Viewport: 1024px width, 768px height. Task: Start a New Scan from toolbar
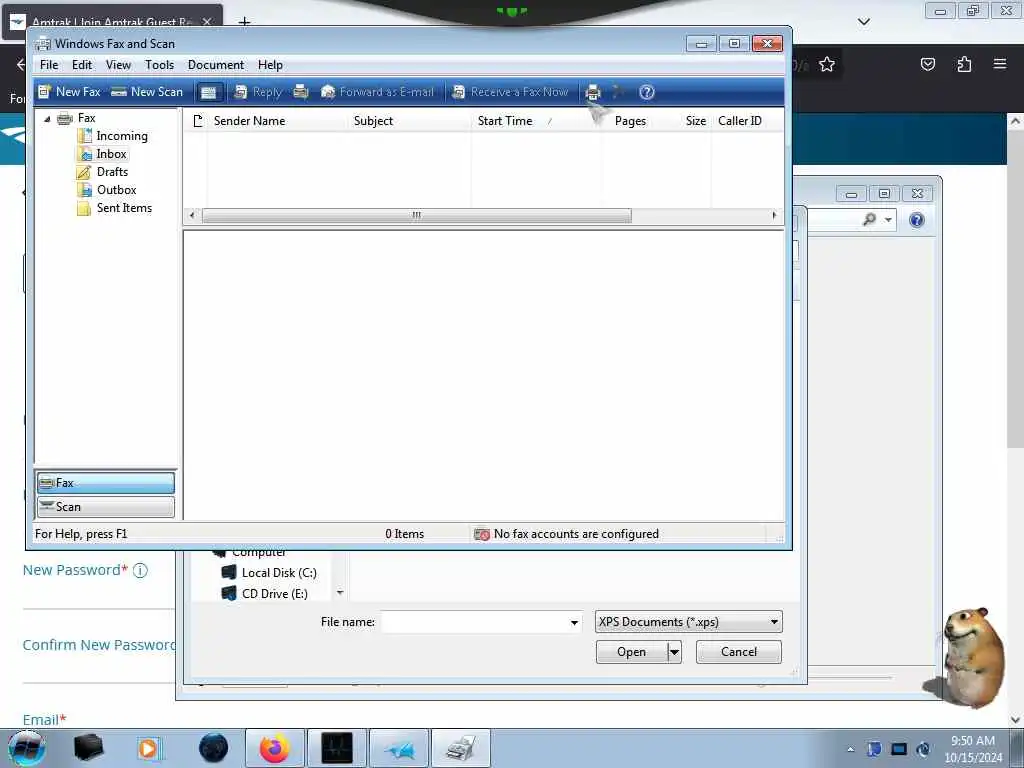point(147,92)
